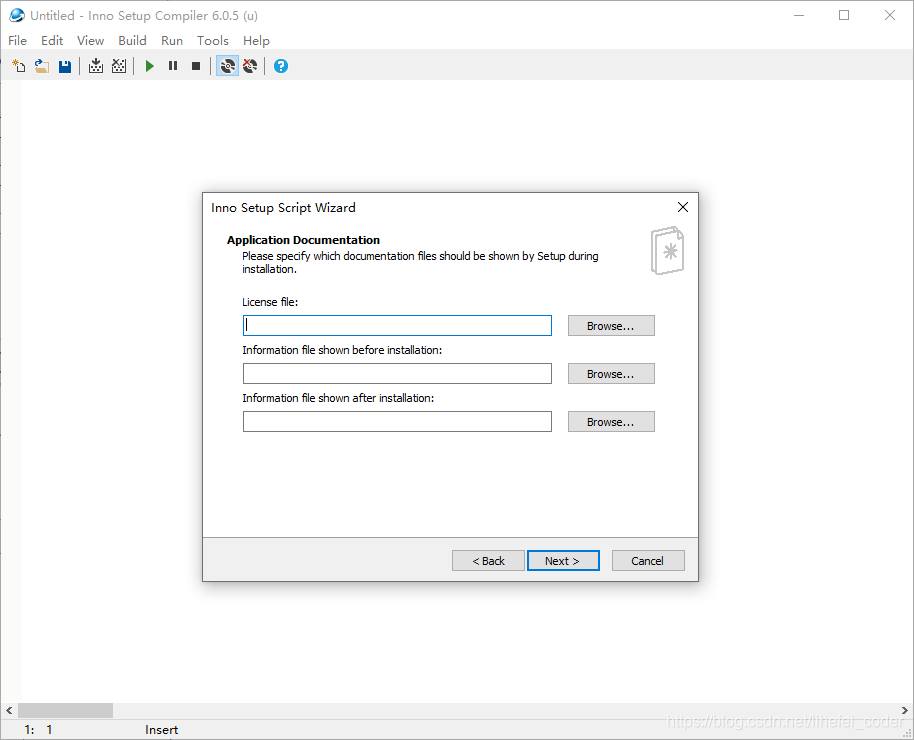Click the Inno Setup title bar icon

(17, 15)
